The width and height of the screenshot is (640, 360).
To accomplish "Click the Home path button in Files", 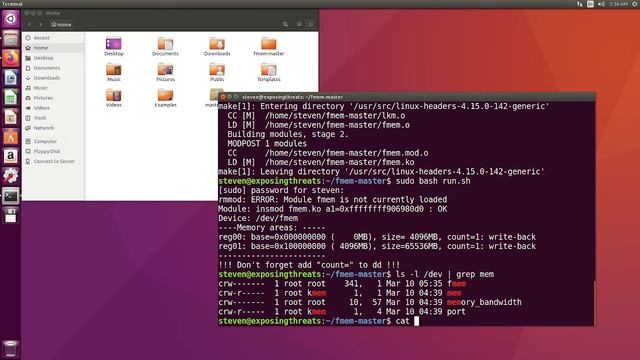I will [x=61, y=24].
